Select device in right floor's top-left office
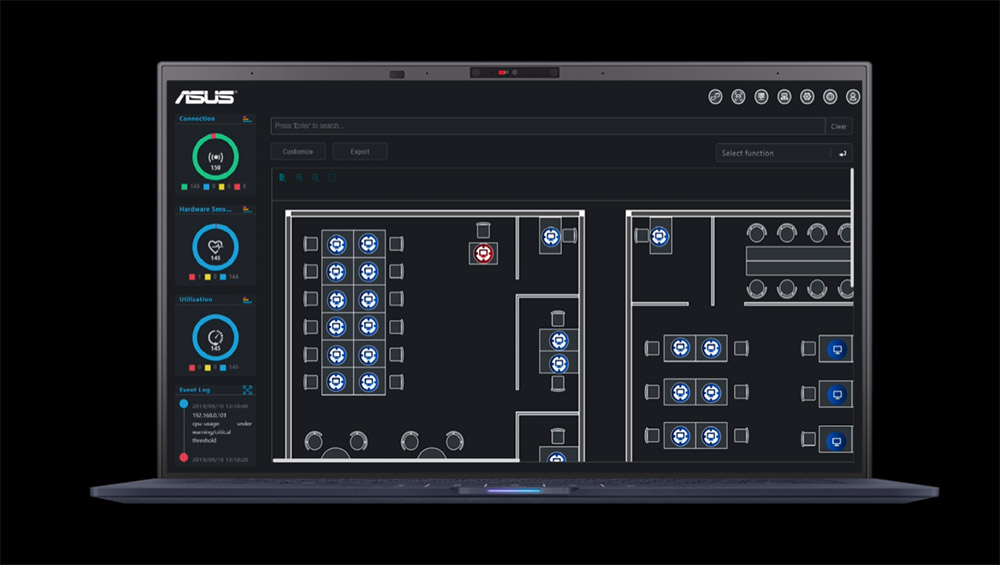Image resolution: width=1000 pixels, height=565 pixels. [659, 237]
